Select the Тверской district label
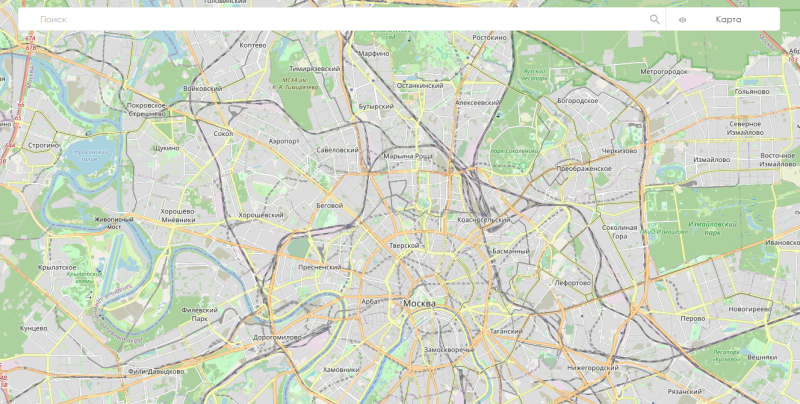Image resolution: width=800 pixels, height=404 pixels. click(x=404, y=246)
